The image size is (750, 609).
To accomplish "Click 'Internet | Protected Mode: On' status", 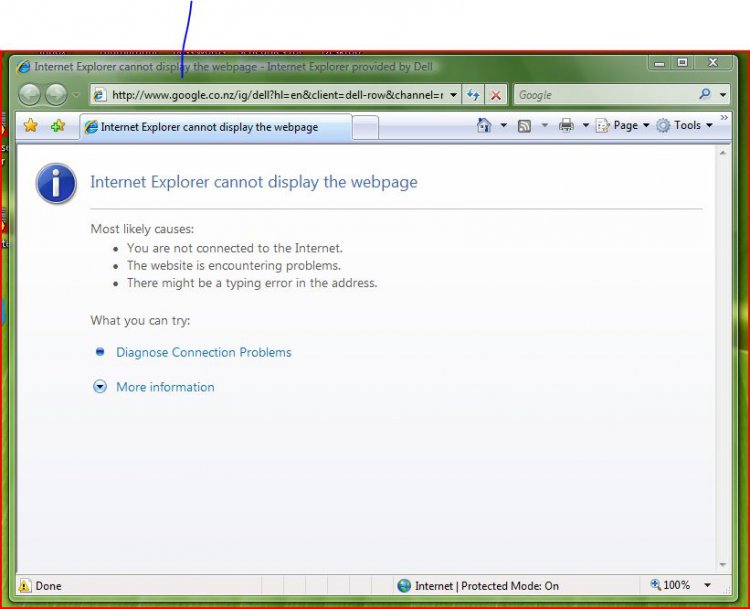I will (486, 586).
